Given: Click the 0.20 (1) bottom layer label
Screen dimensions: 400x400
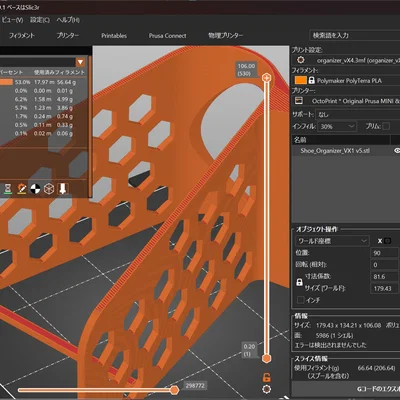Looking at the screenshot, I should click(x=249, y=350).
